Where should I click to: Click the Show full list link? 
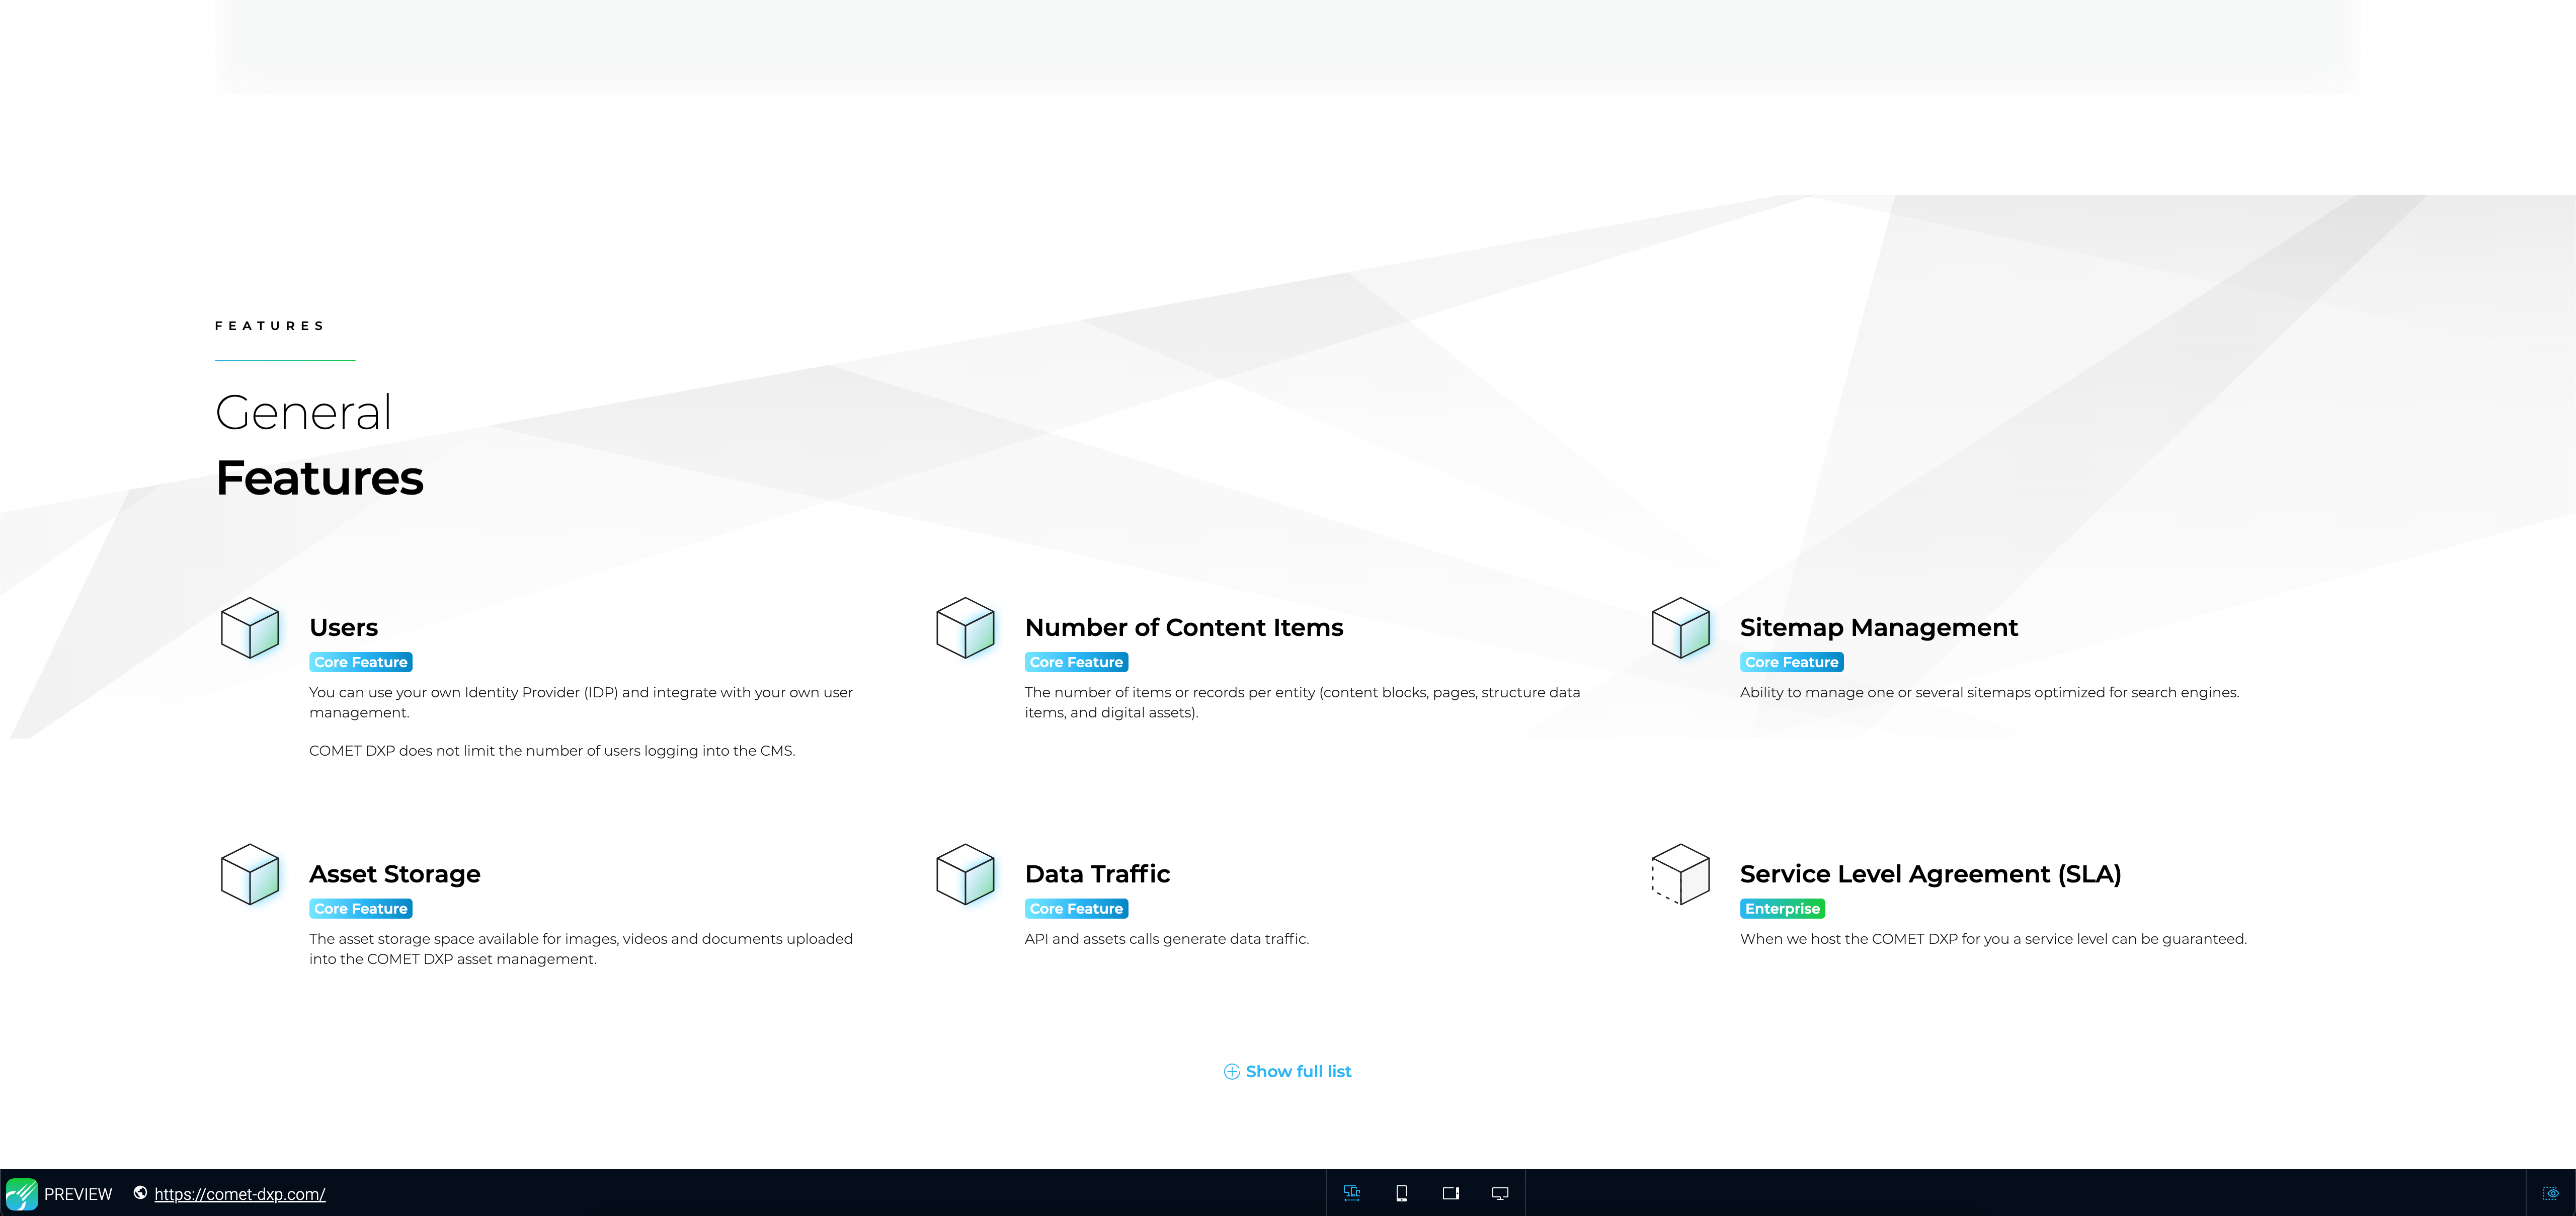pyautogui.click(x=1297, y=1071)
